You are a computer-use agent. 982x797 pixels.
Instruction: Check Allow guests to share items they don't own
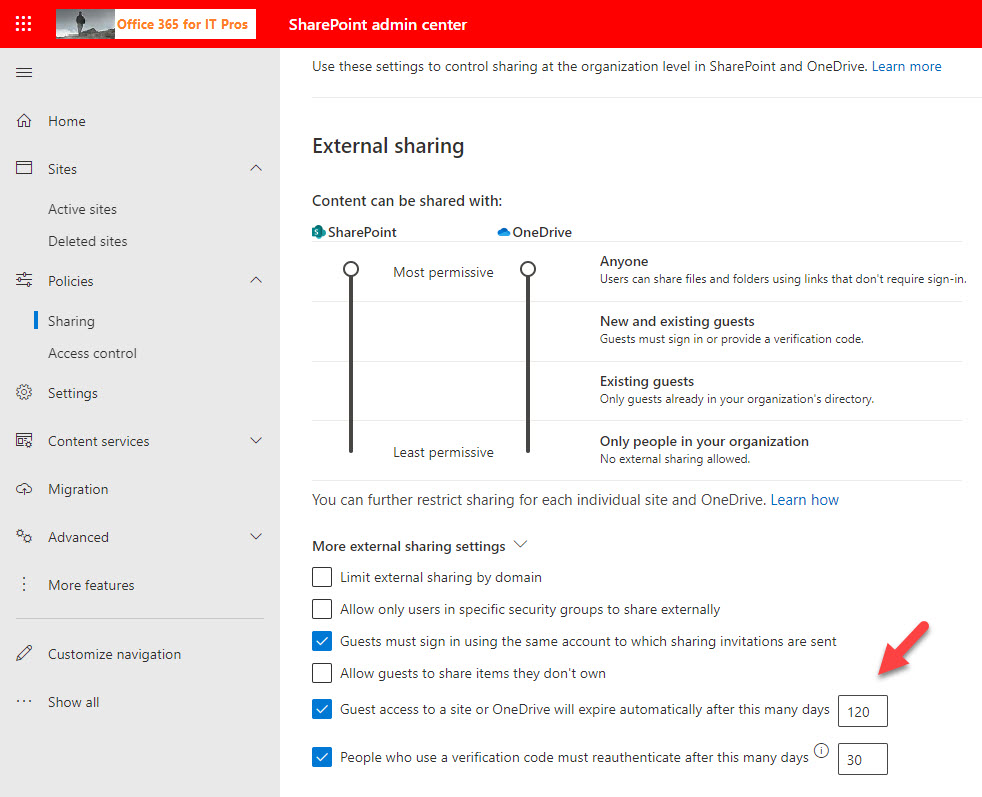pyautogui.click(x=322, y=673)
